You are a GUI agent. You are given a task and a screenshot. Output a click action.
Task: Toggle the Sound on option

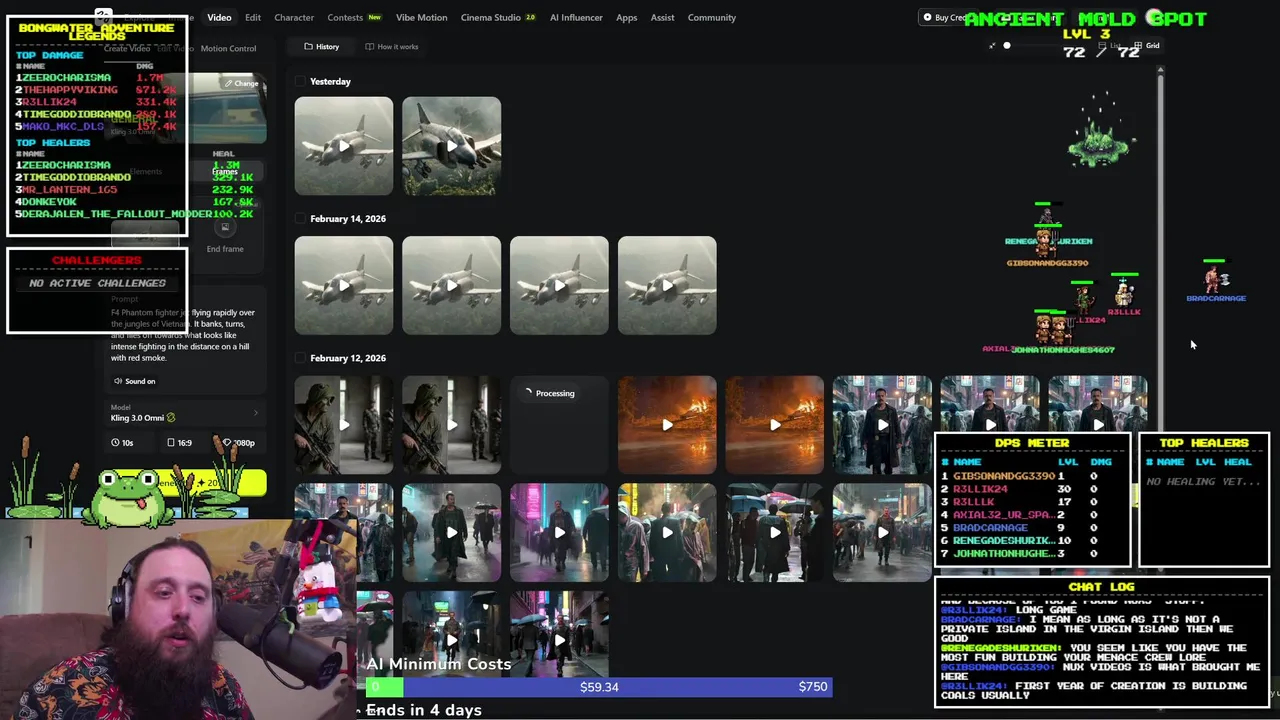(x=135, y=381)
